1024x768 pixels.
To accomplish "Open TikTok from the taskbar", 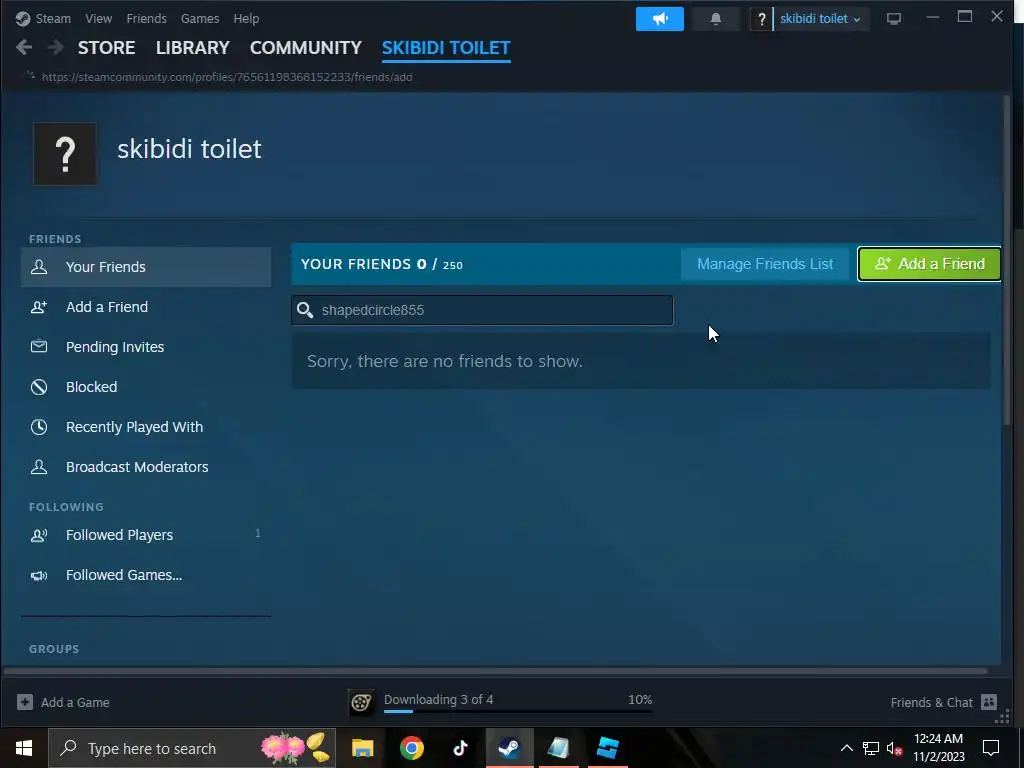I will pos(460,748).
